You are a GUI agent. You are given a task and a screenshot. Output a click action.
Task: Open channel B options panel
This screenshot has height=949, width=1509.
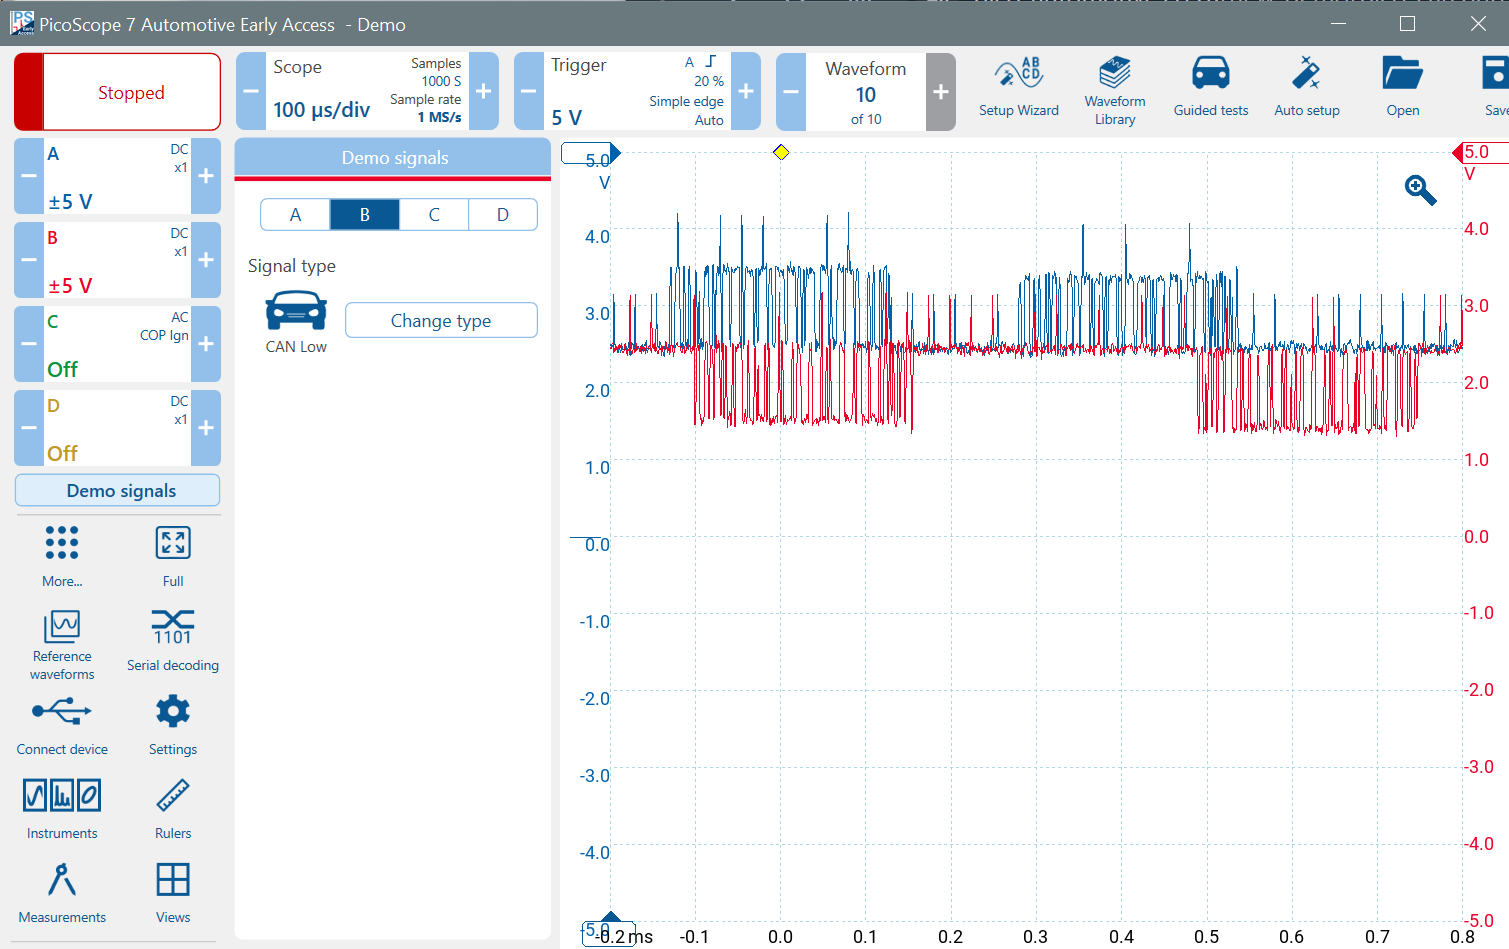pyautogui.click(x=117, y=260)
